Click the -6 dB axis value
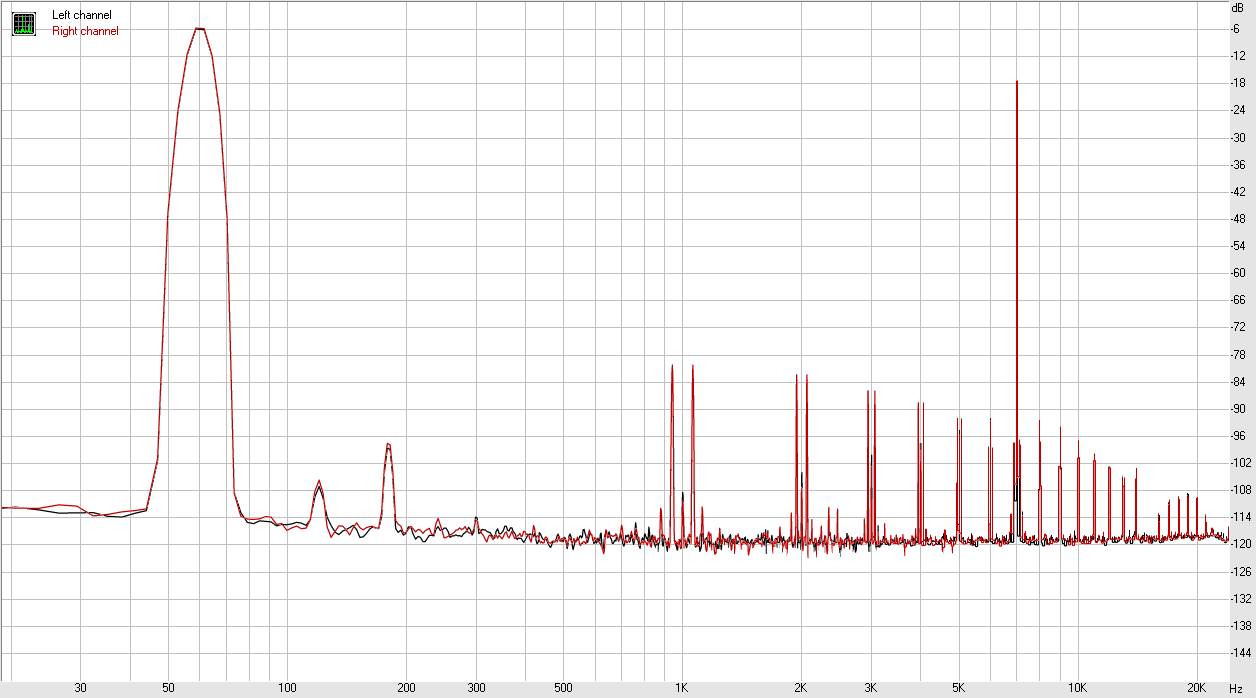The height and width of the screenshot is (698, 1256). tap(1238, 29)
